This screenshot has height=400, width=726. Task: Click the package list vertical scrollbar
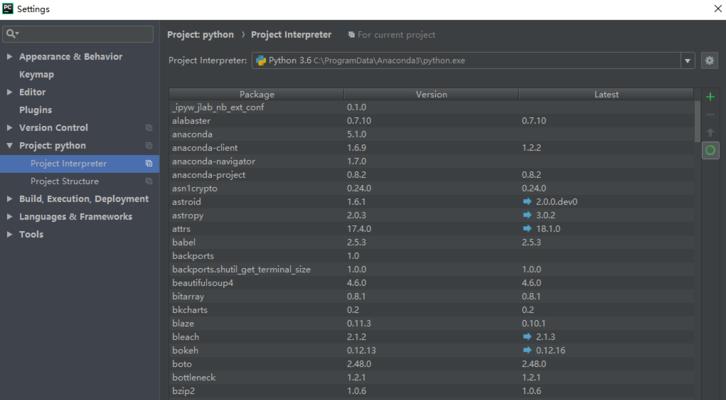point(697,121)
